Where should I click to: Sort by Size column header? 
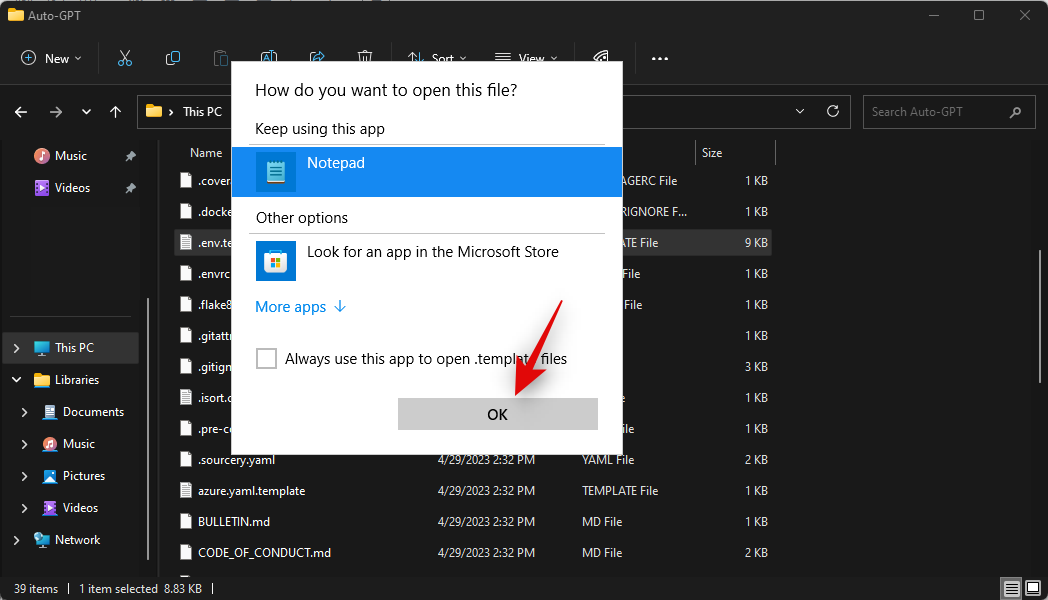click(x=712, y=153)
